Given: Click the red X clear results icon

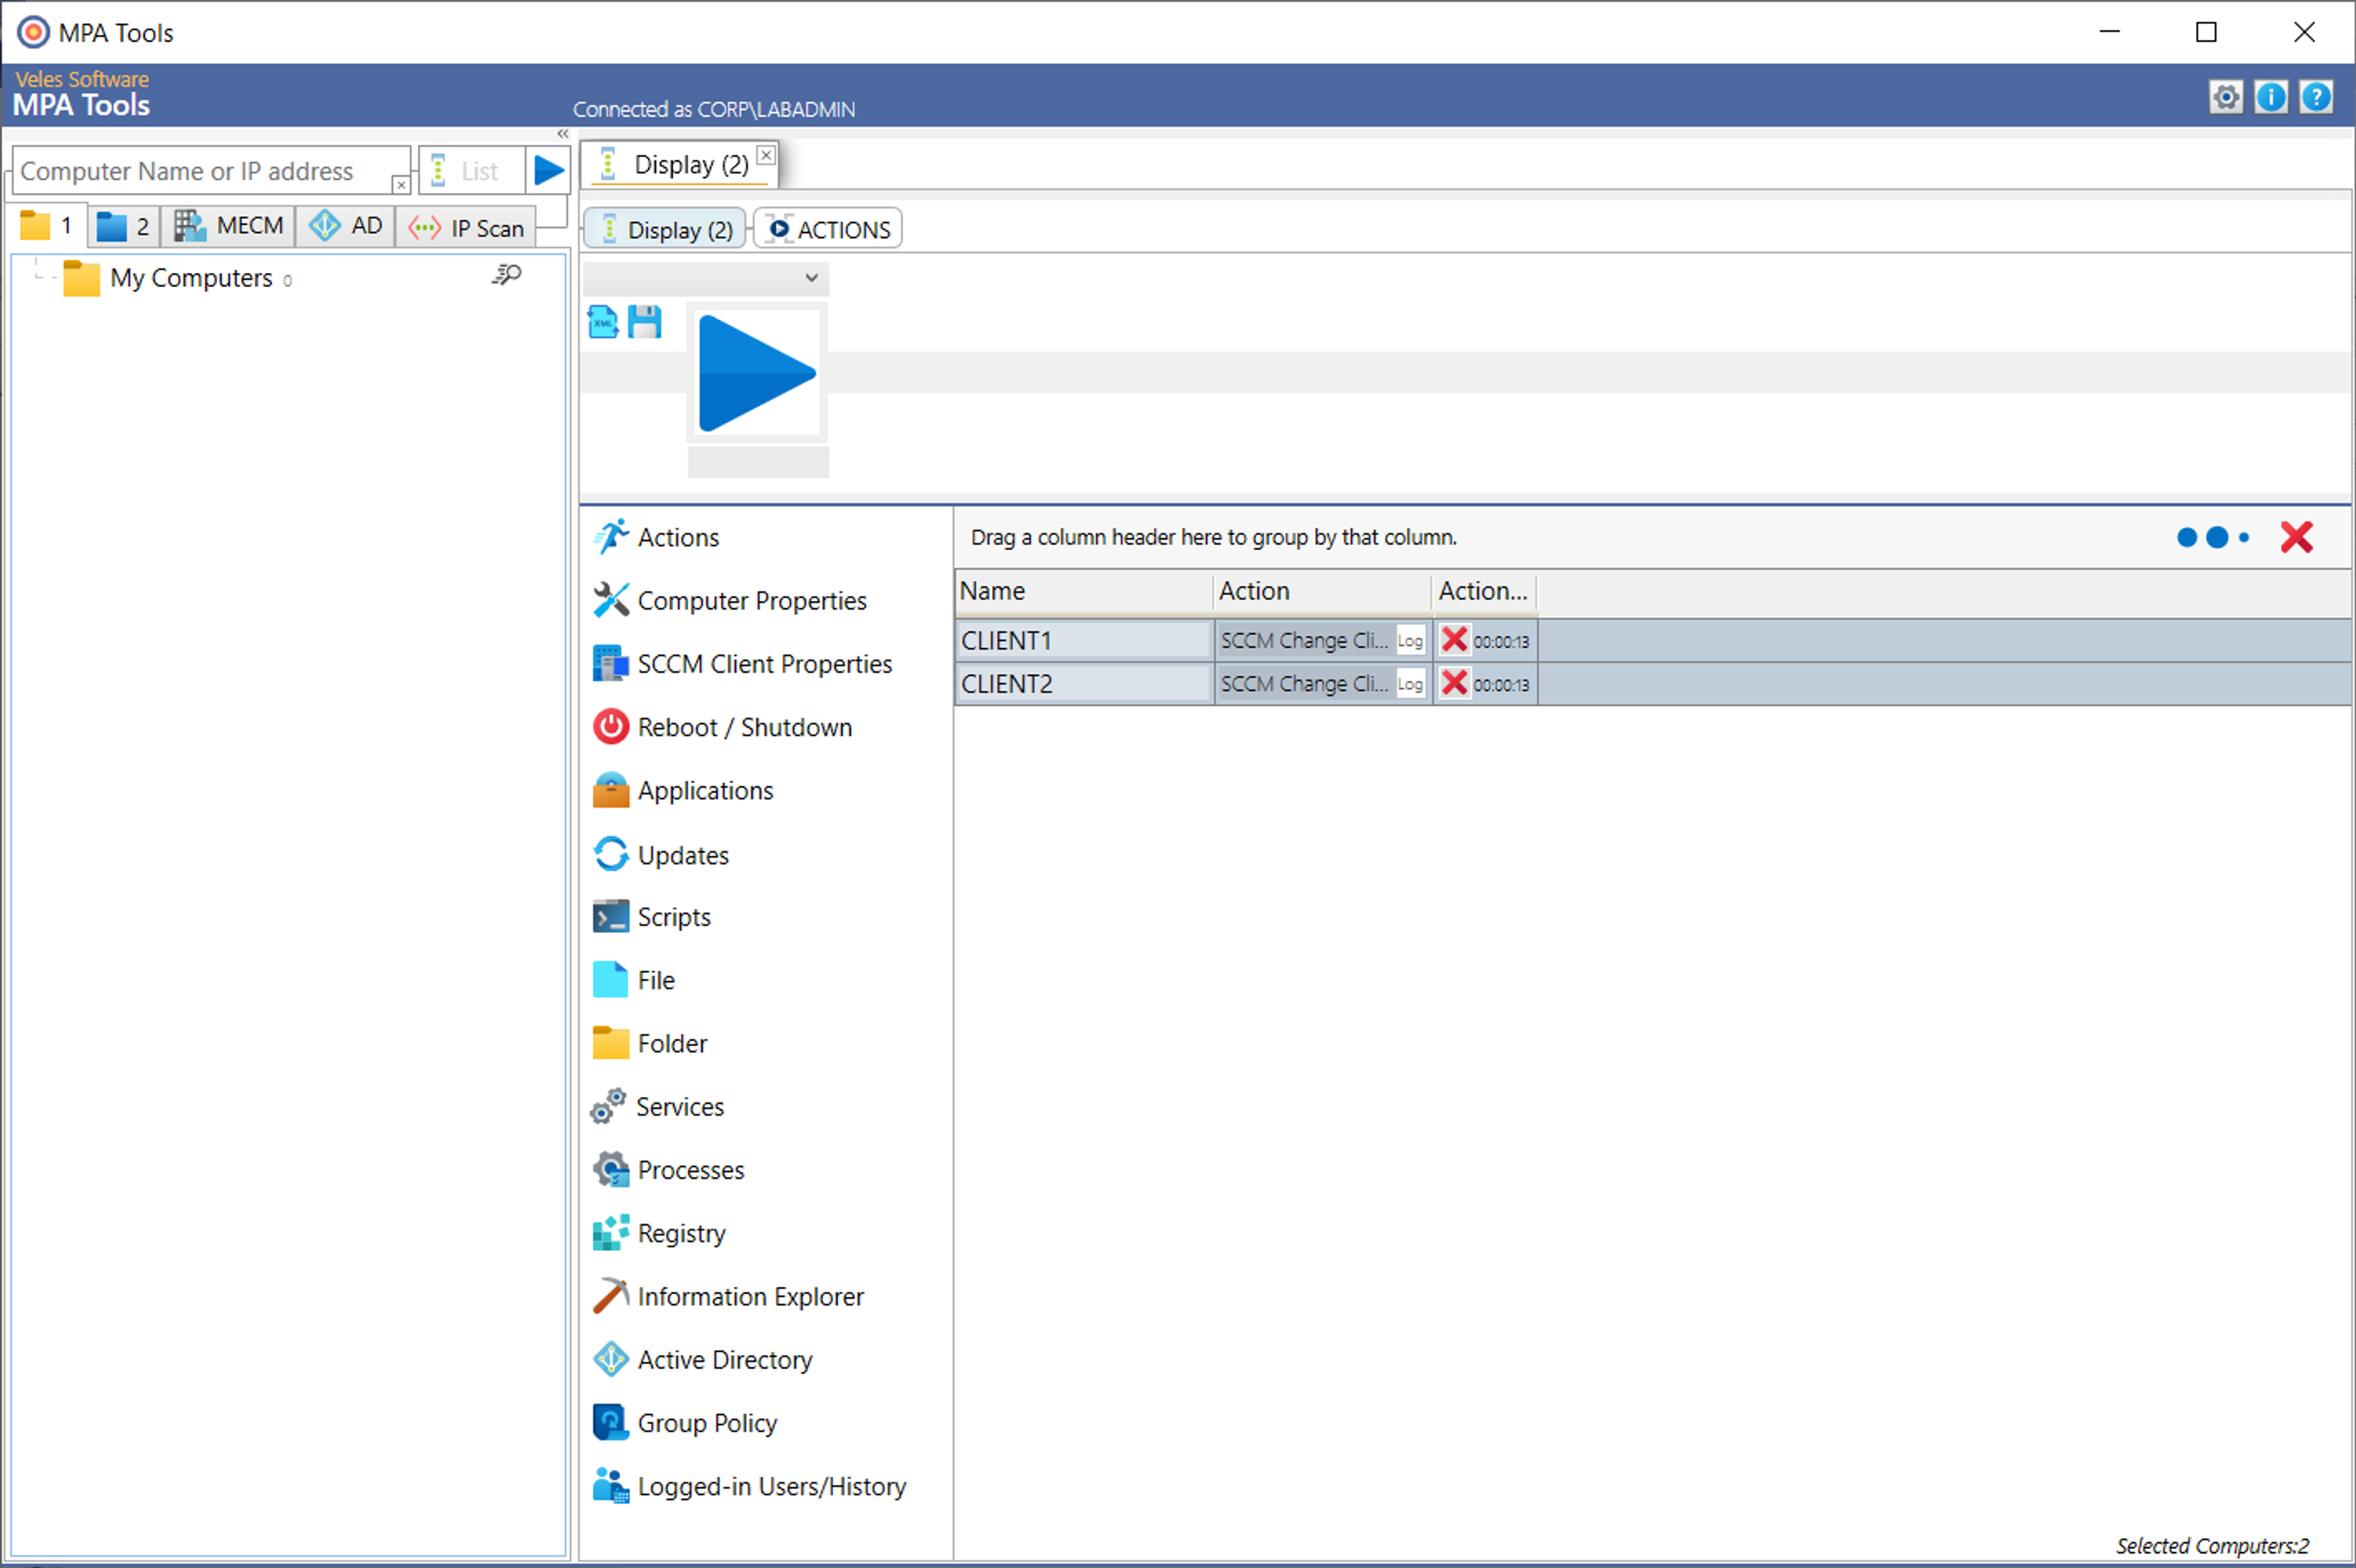Looking at the screenshot, I should [x=2296, y=537].
